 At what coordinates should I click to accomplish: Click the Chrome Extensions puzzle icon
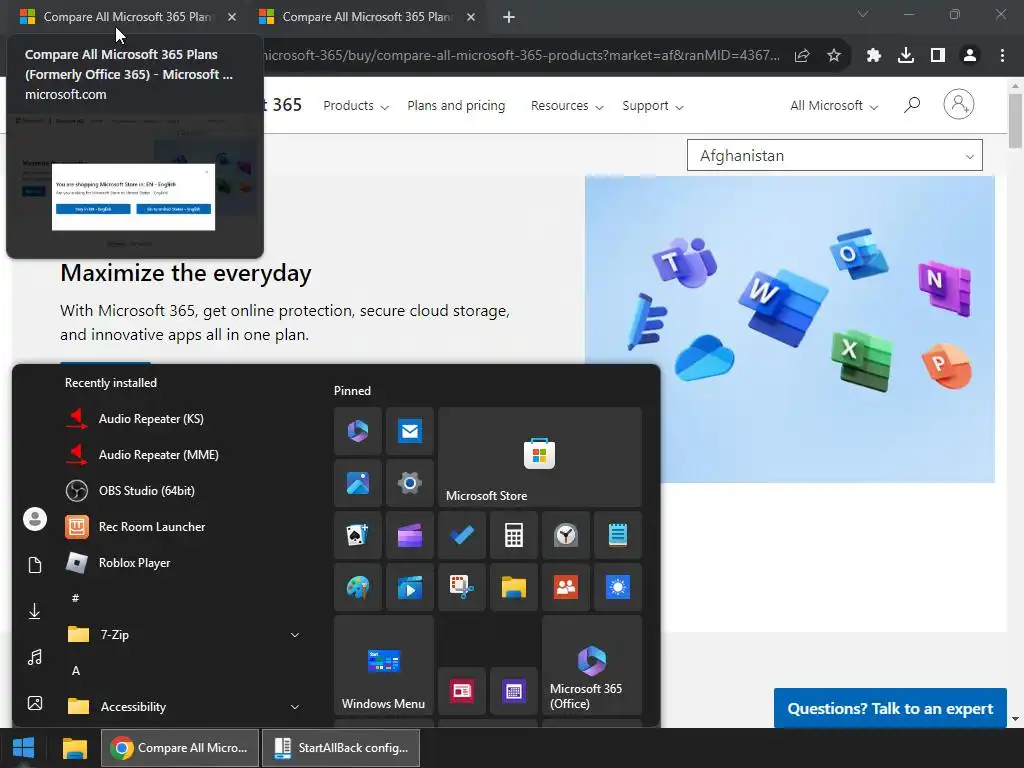click(873, 56)
